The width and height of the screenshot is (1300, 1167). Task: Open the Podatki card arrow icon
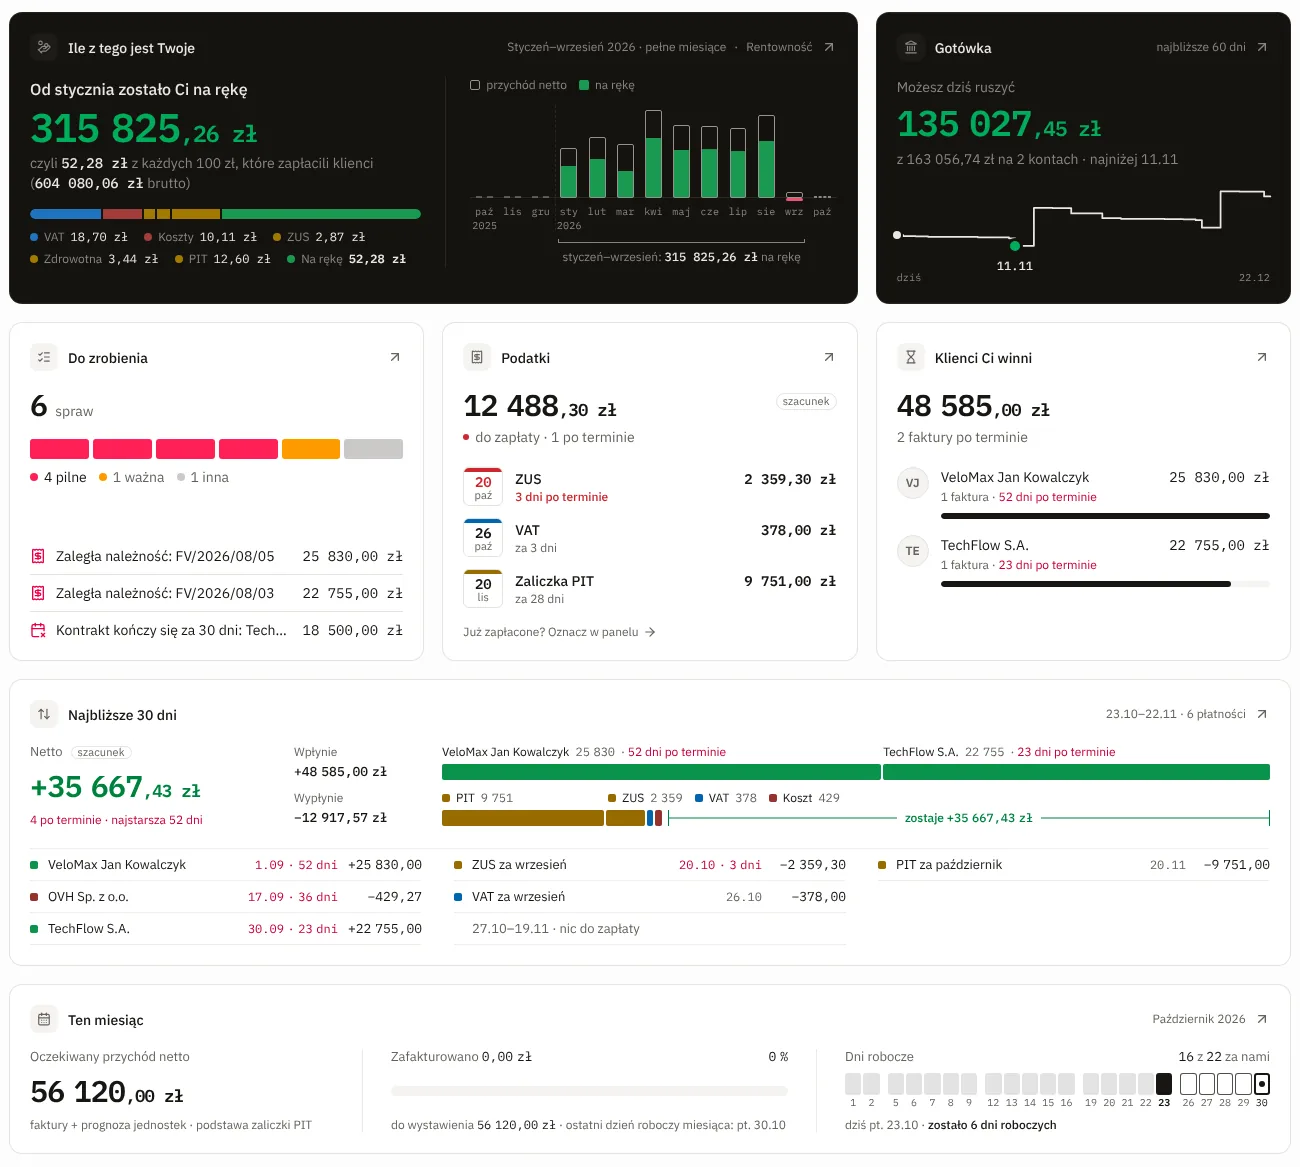tap(829, 357)
